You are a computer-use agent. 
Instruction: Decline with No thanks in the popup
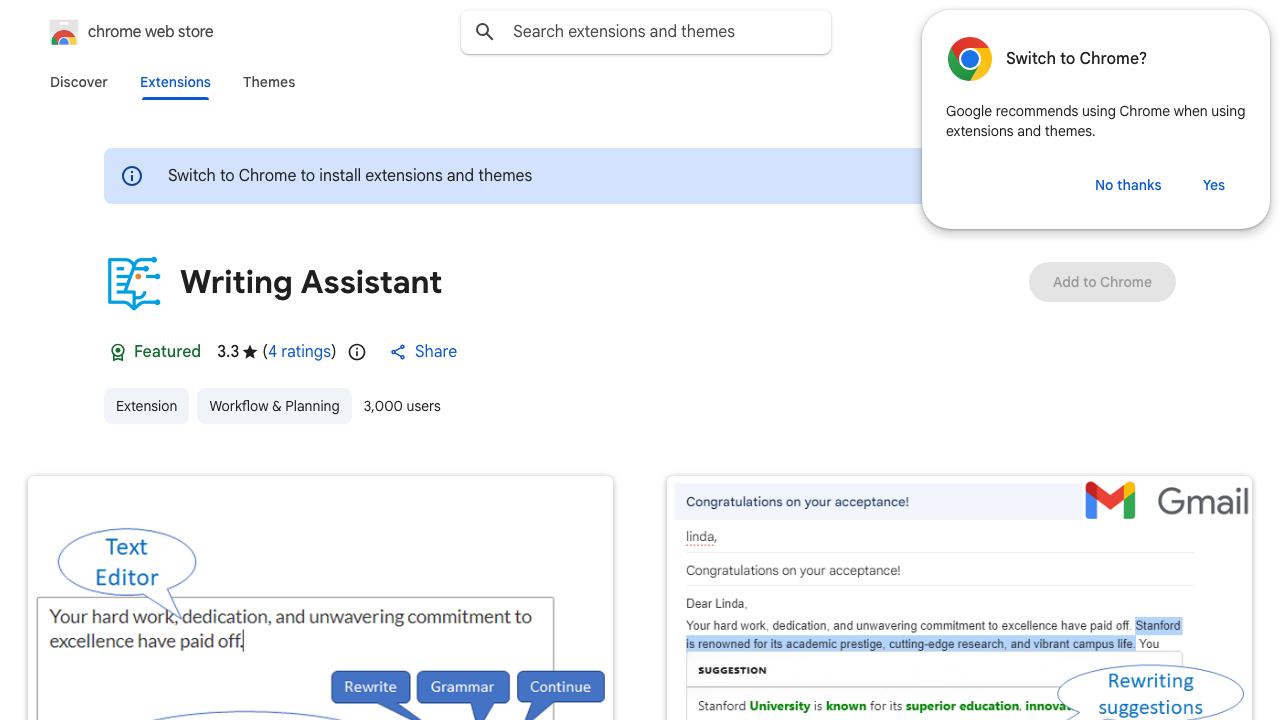(1128, 185)
